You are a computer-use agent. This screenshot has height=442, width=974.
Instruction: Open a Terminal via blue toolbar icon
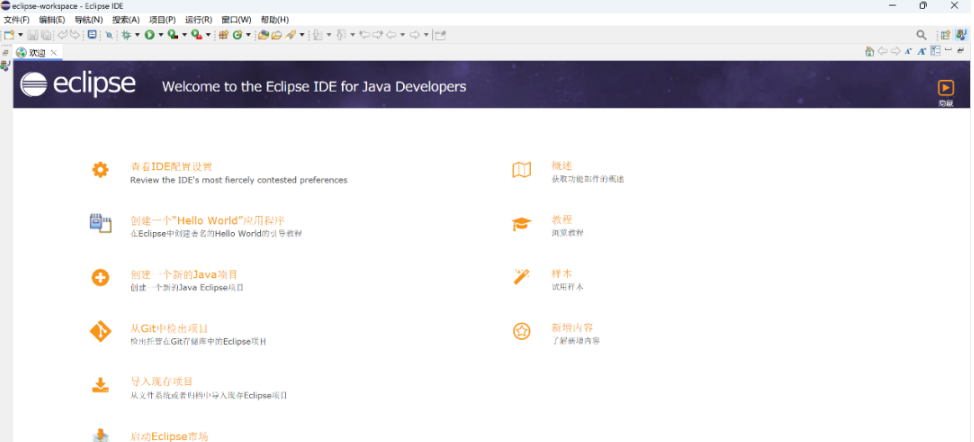pyautogui.click(x=92, y=35)
